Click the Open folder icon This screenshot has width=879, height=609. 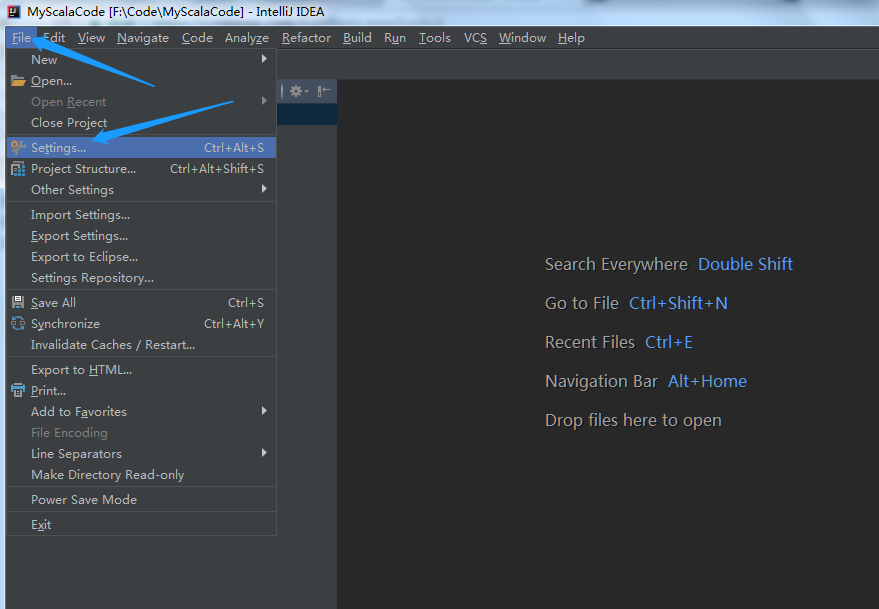click(18, 81)
